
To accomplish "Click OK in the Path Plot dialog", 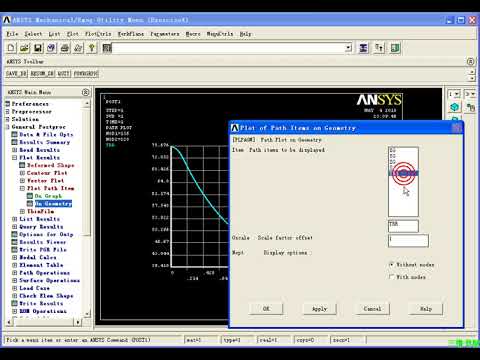I will [266, 309].
